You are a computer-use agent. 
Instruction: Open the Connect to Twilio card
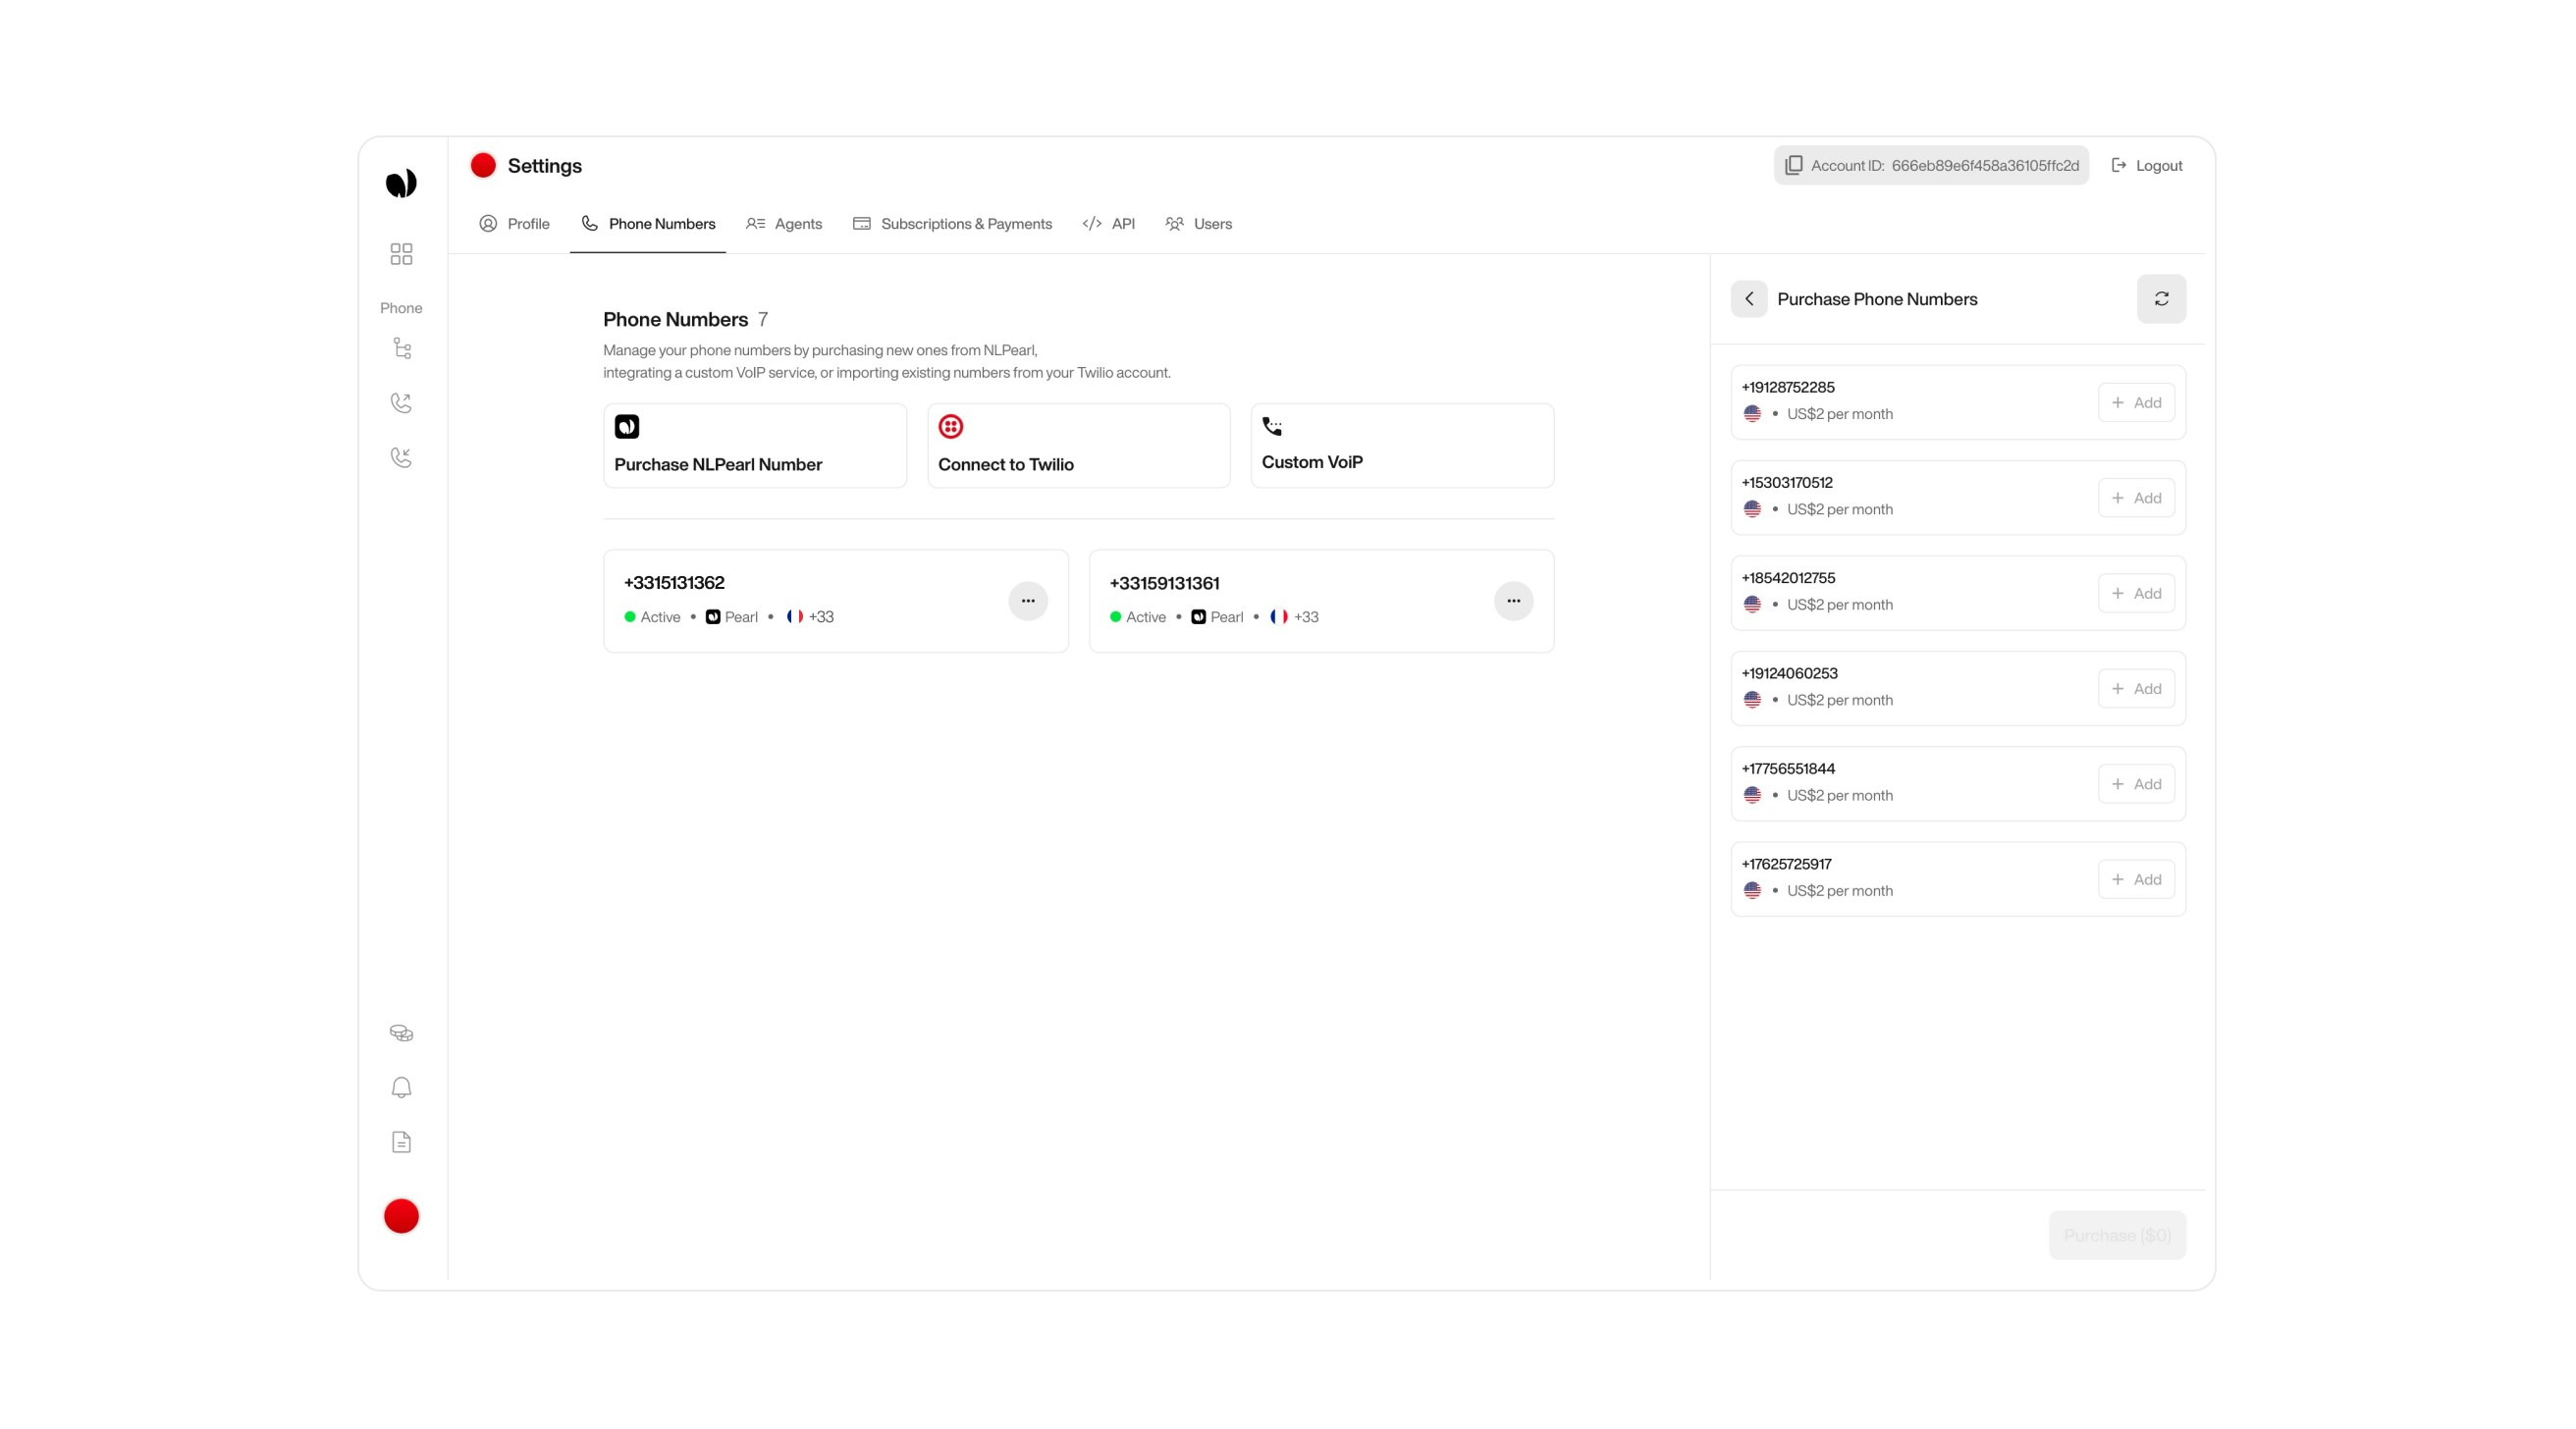[x=1078, y=445]
